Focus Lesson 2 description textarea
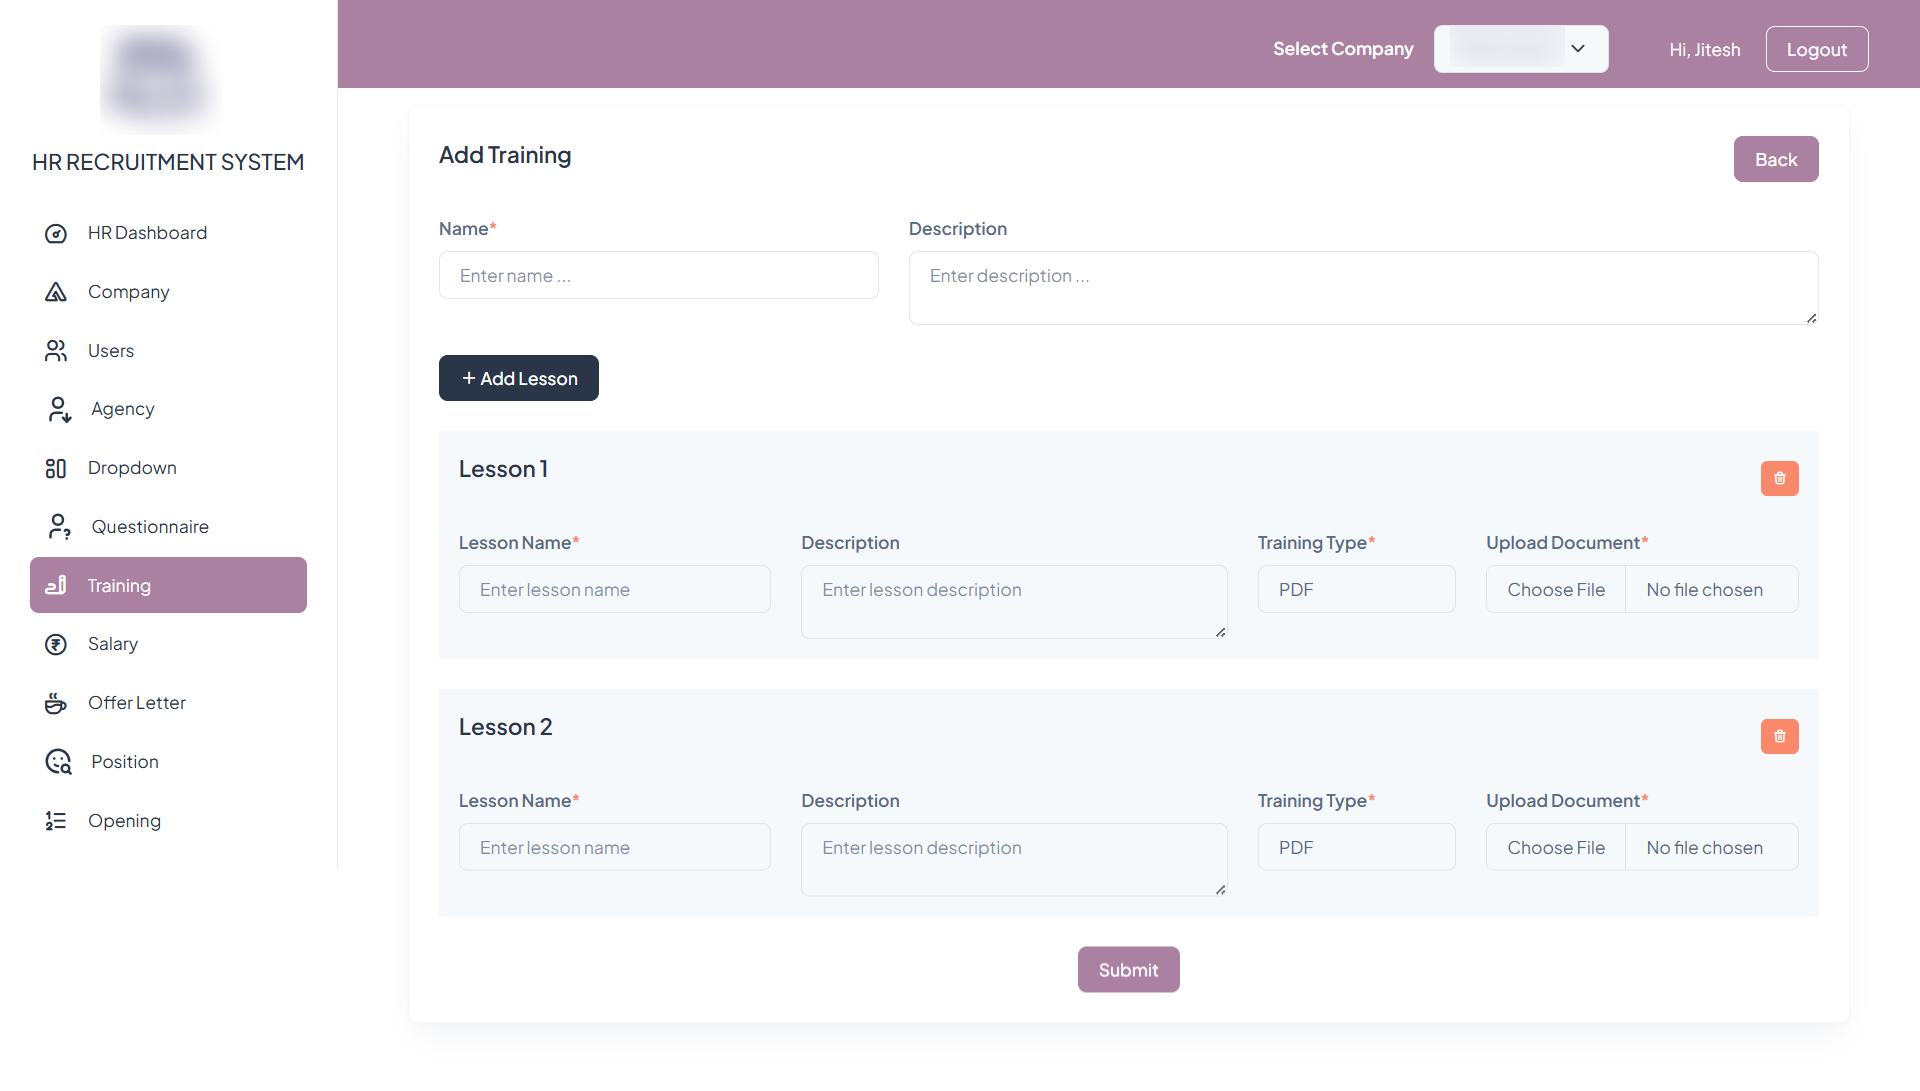This screenshot has height=1091, width=1920. [x=1014, y=861]
